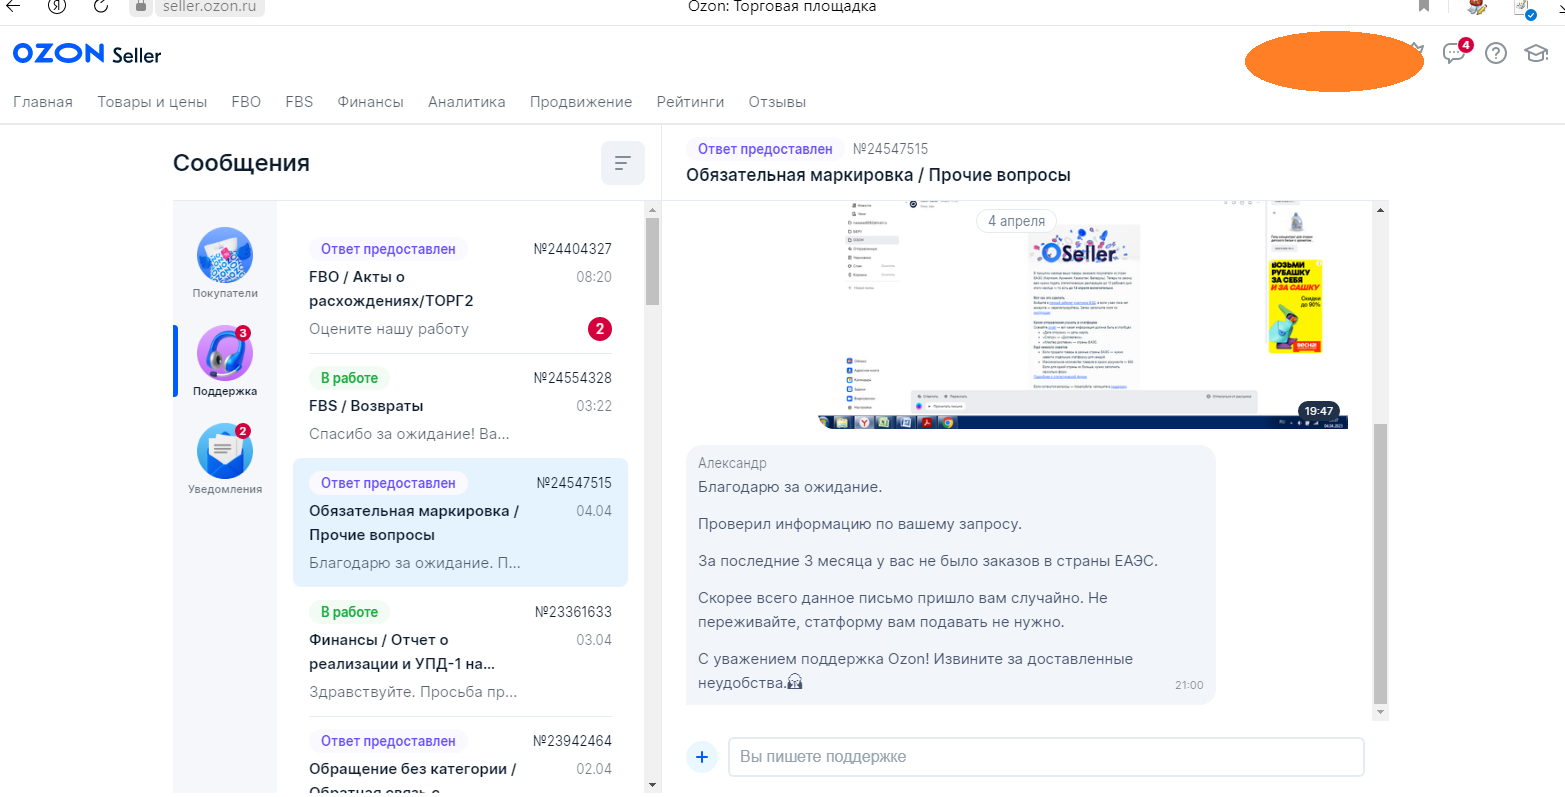The image size is (1565, 797).
Task: Open the message list filter button
Action: pos(622,163)
